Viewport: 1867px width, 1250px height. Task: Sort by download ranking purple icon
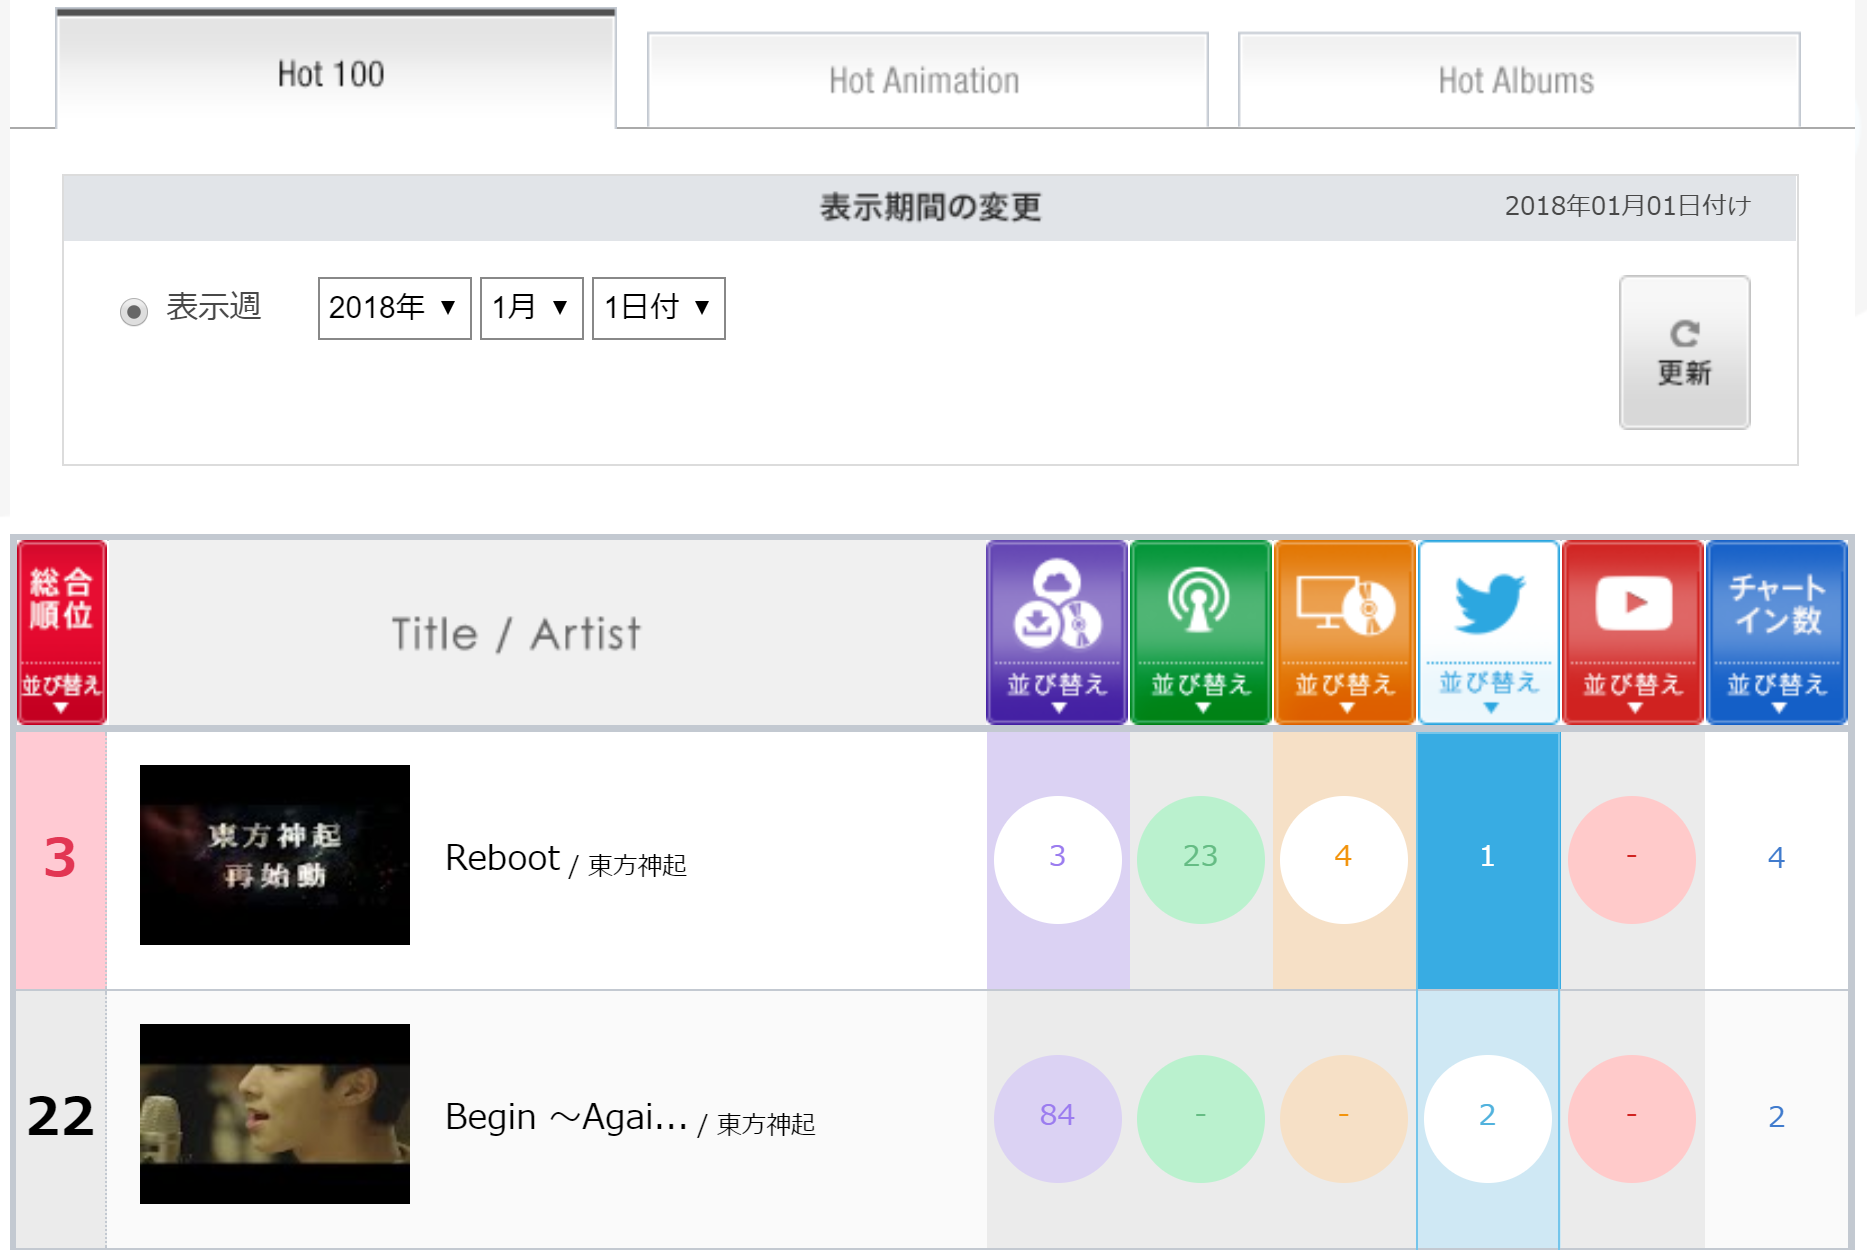(x=1057, y=632)
